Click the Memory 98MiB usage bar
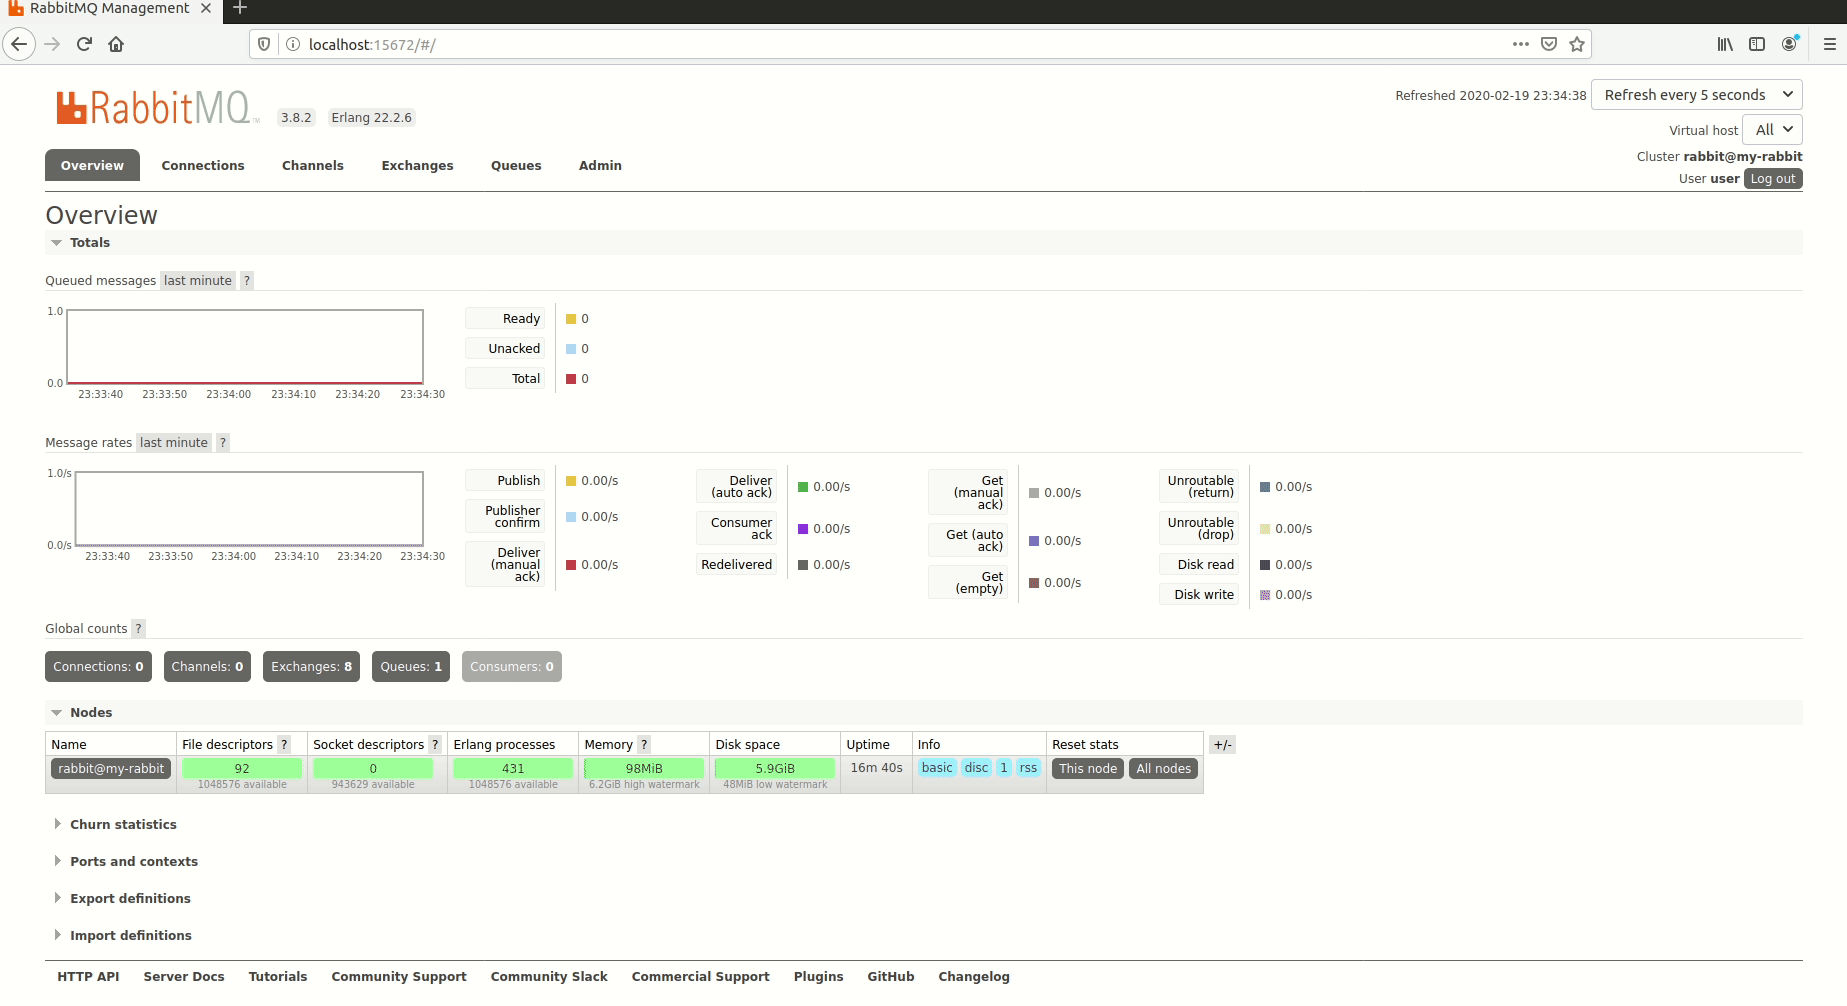The width and height of the screenshot is (1847, 1006). point(644,768)
